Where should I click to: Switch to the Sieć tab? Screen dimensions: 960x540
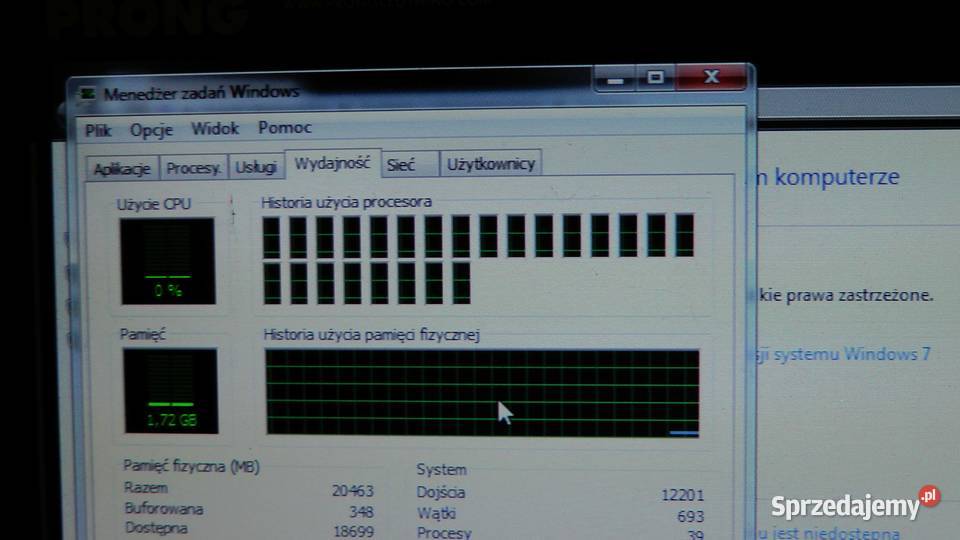coord(410,165)
